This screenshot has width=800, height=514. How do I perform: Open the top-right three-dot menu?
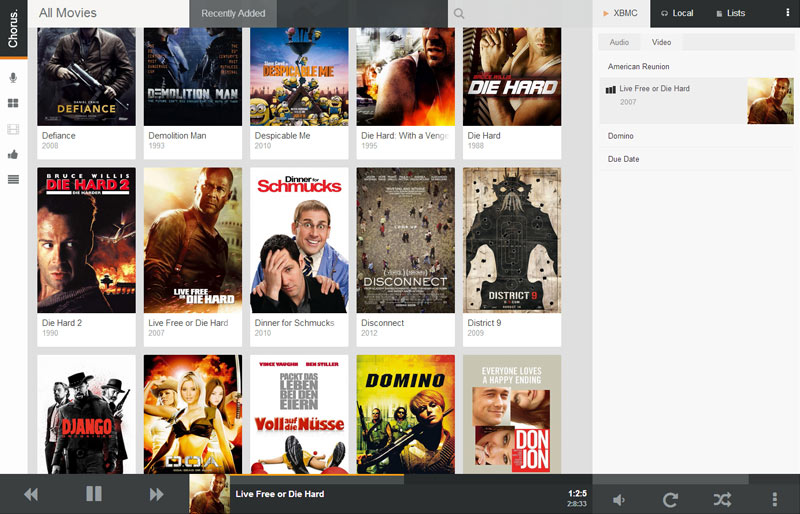point(787,13)
